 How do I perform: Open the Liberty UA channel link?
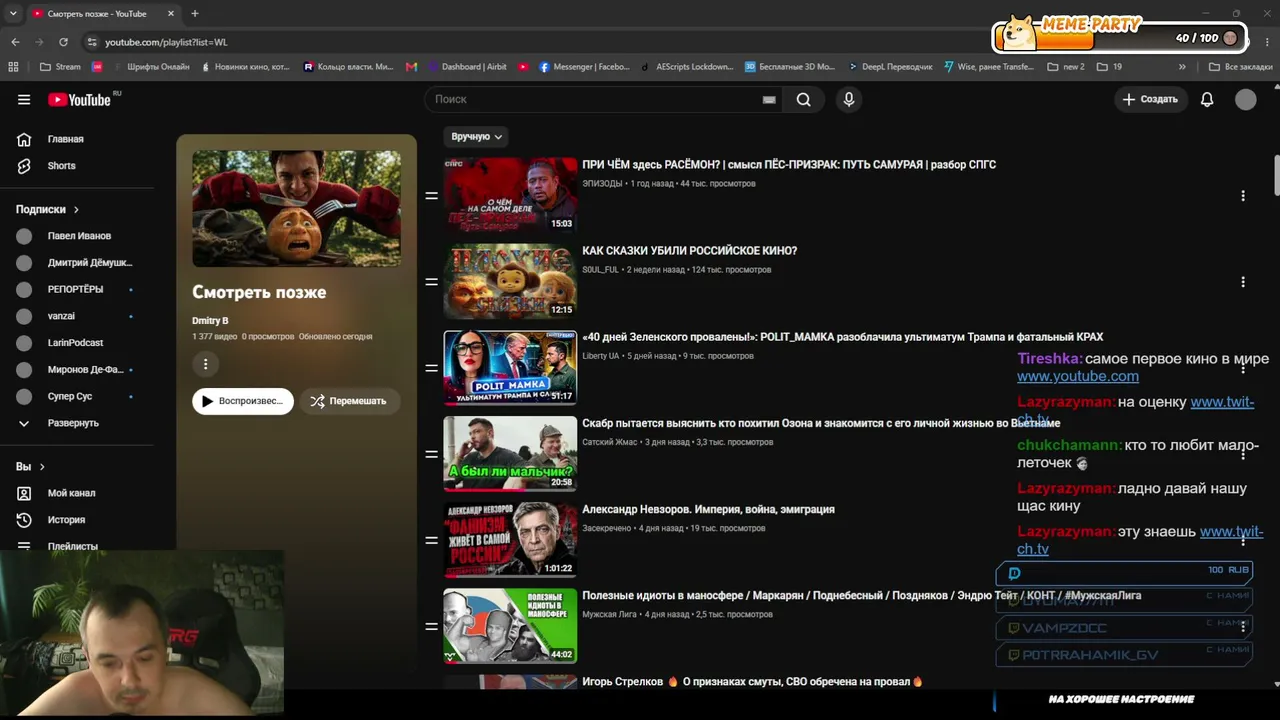tap(601, 356)
